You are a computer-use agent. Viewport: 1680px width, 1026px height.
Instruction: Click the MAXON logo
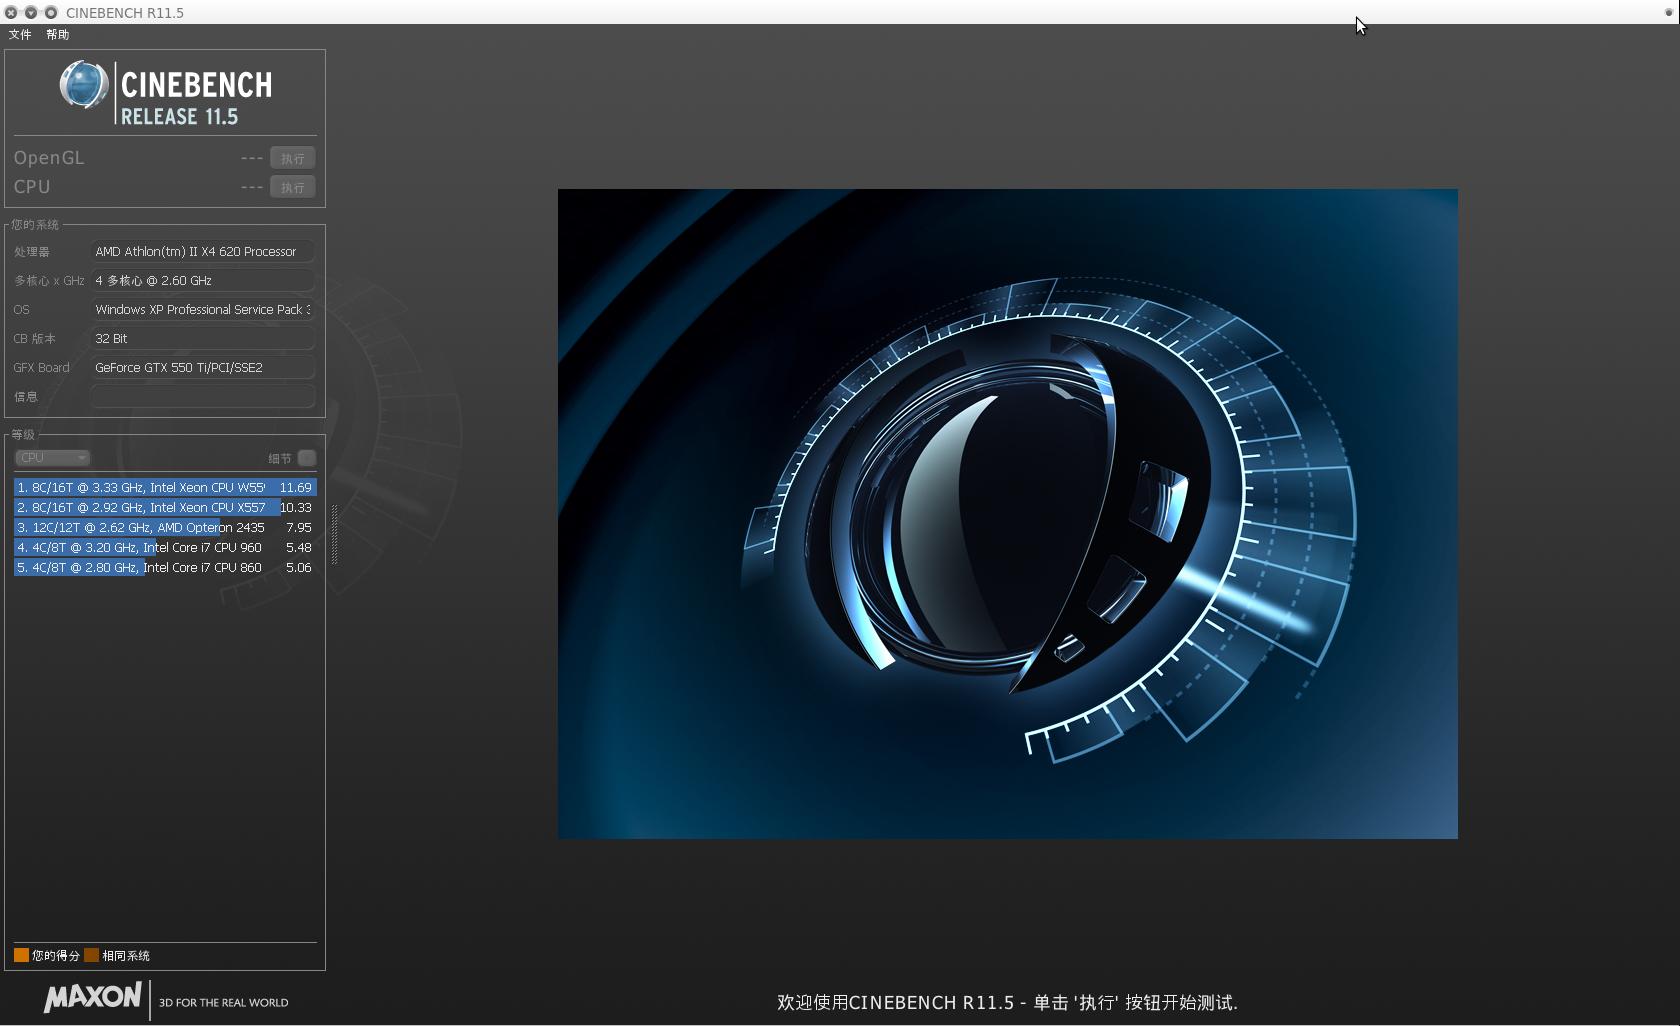pyautogui.click(x=93, y=998)
